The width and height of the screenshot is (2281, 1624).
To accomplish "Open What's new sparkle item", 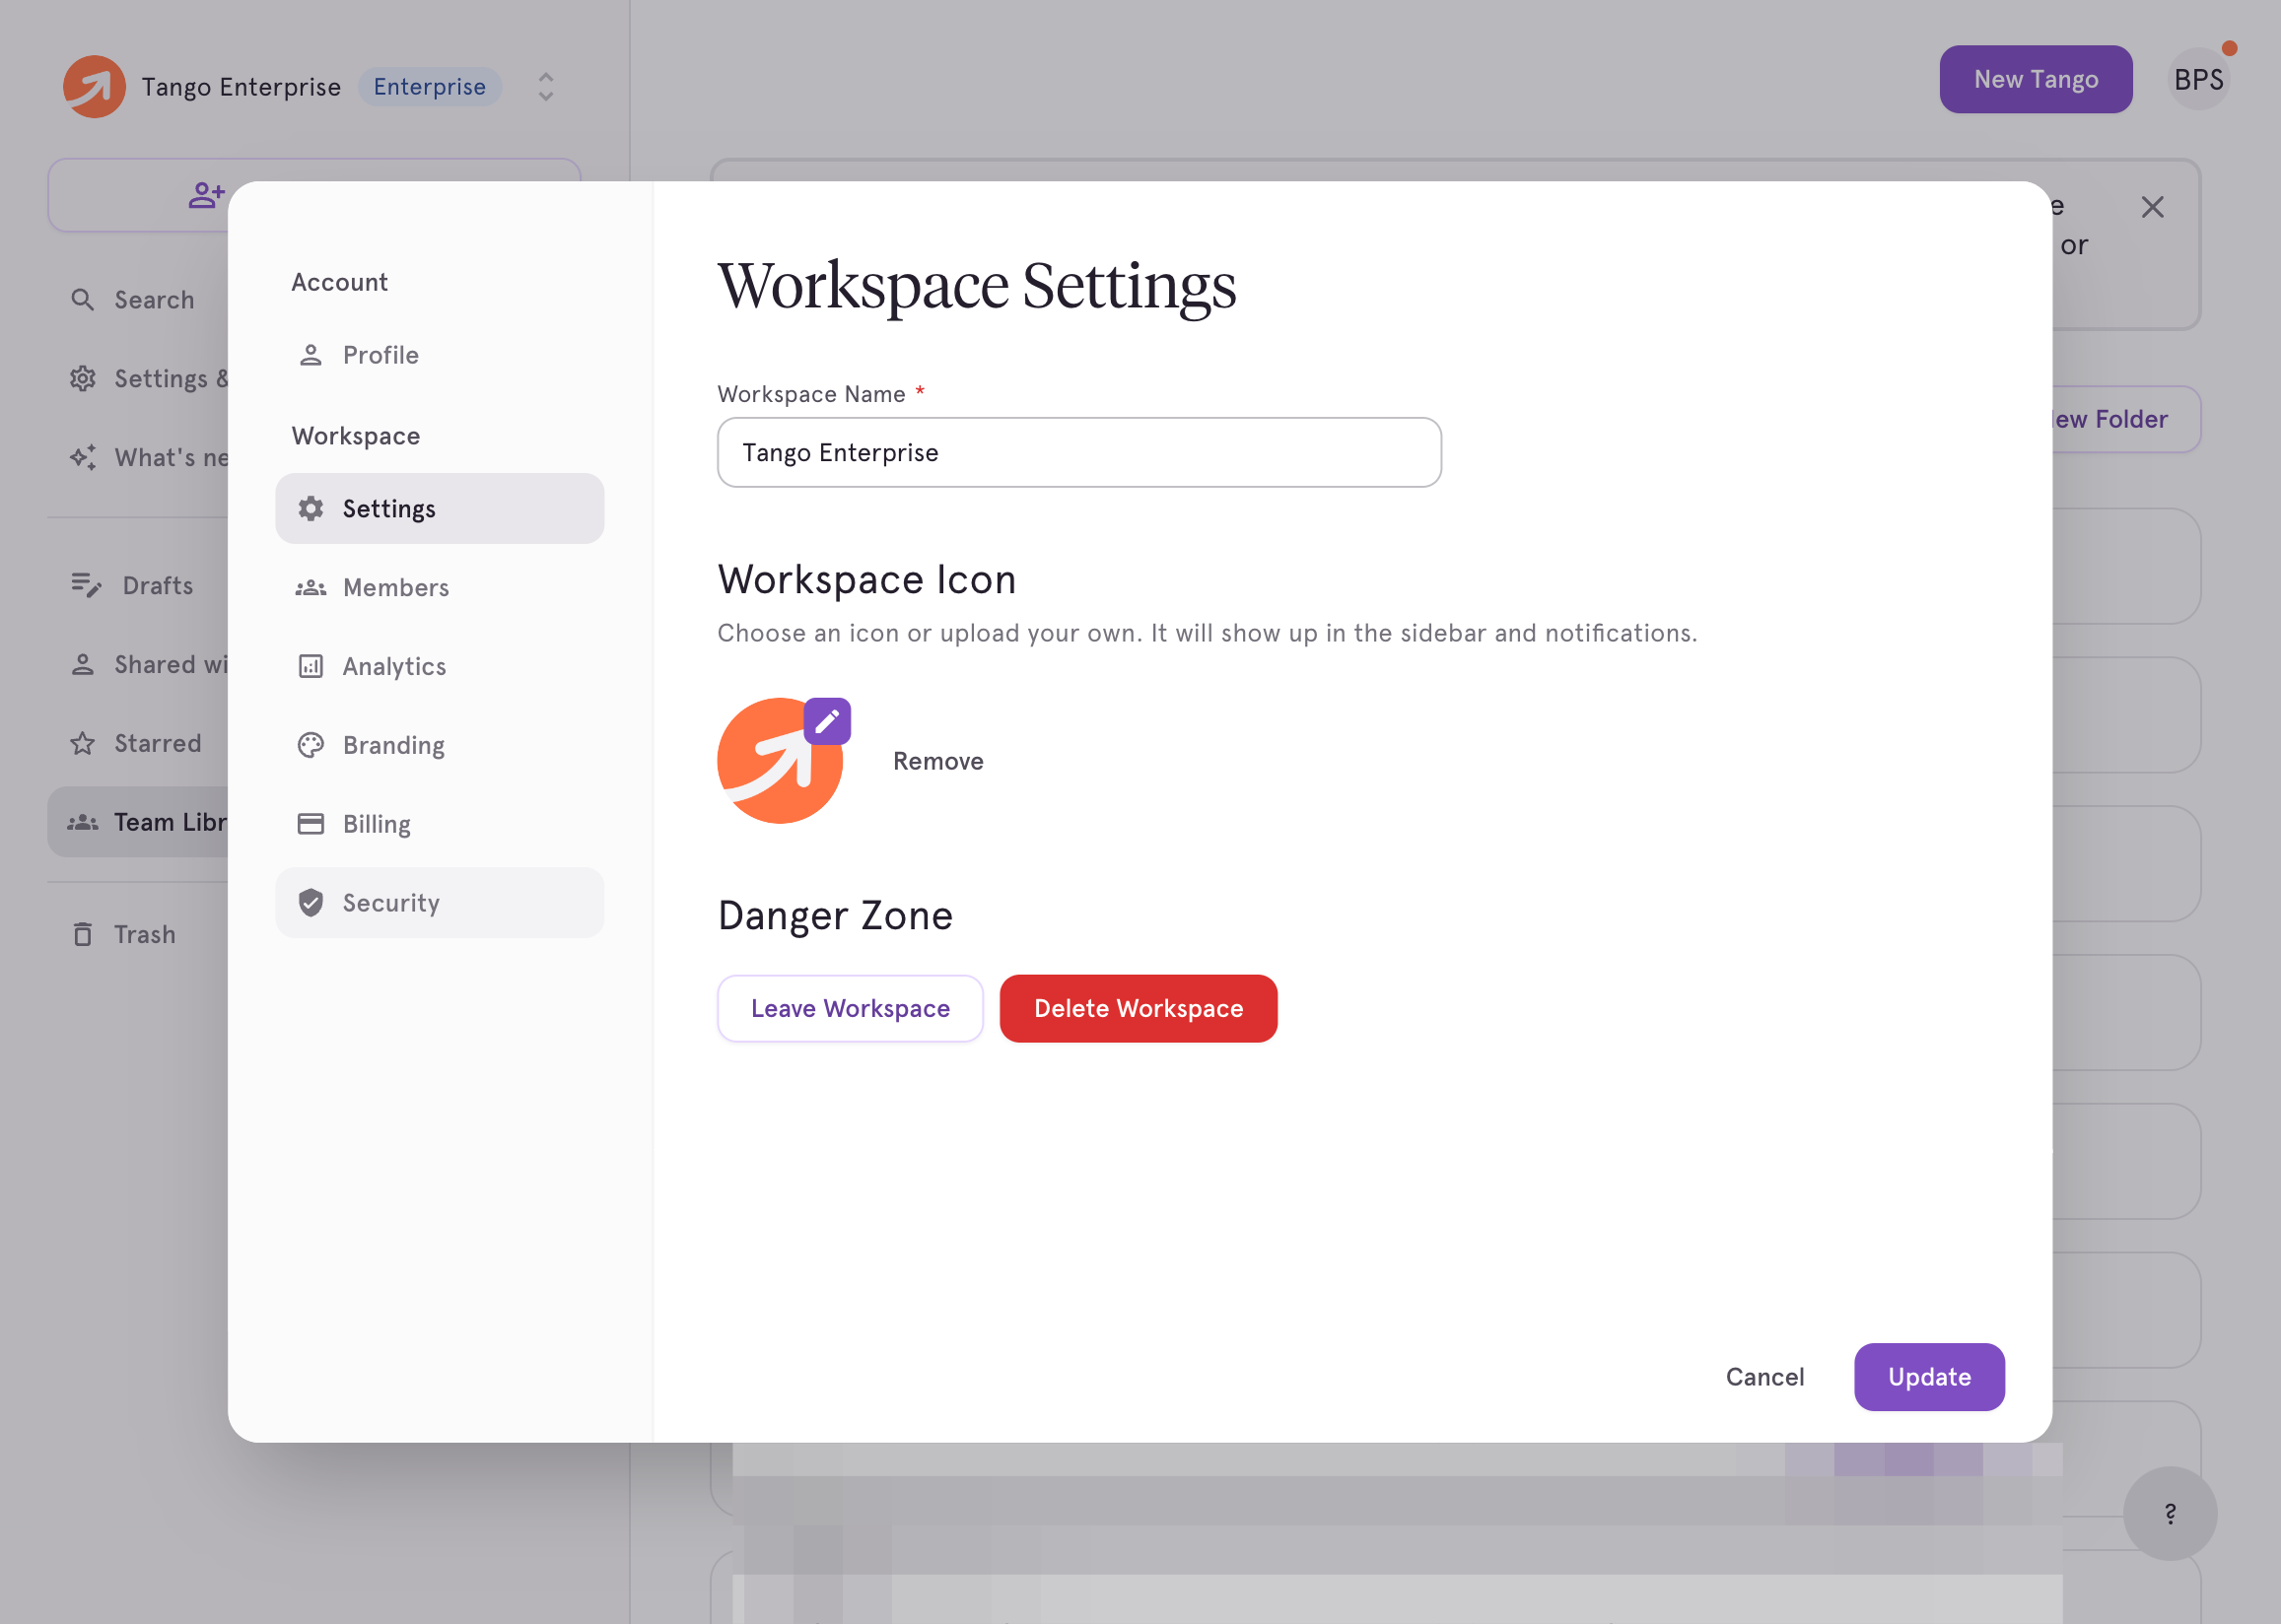I will coord(140,458).
